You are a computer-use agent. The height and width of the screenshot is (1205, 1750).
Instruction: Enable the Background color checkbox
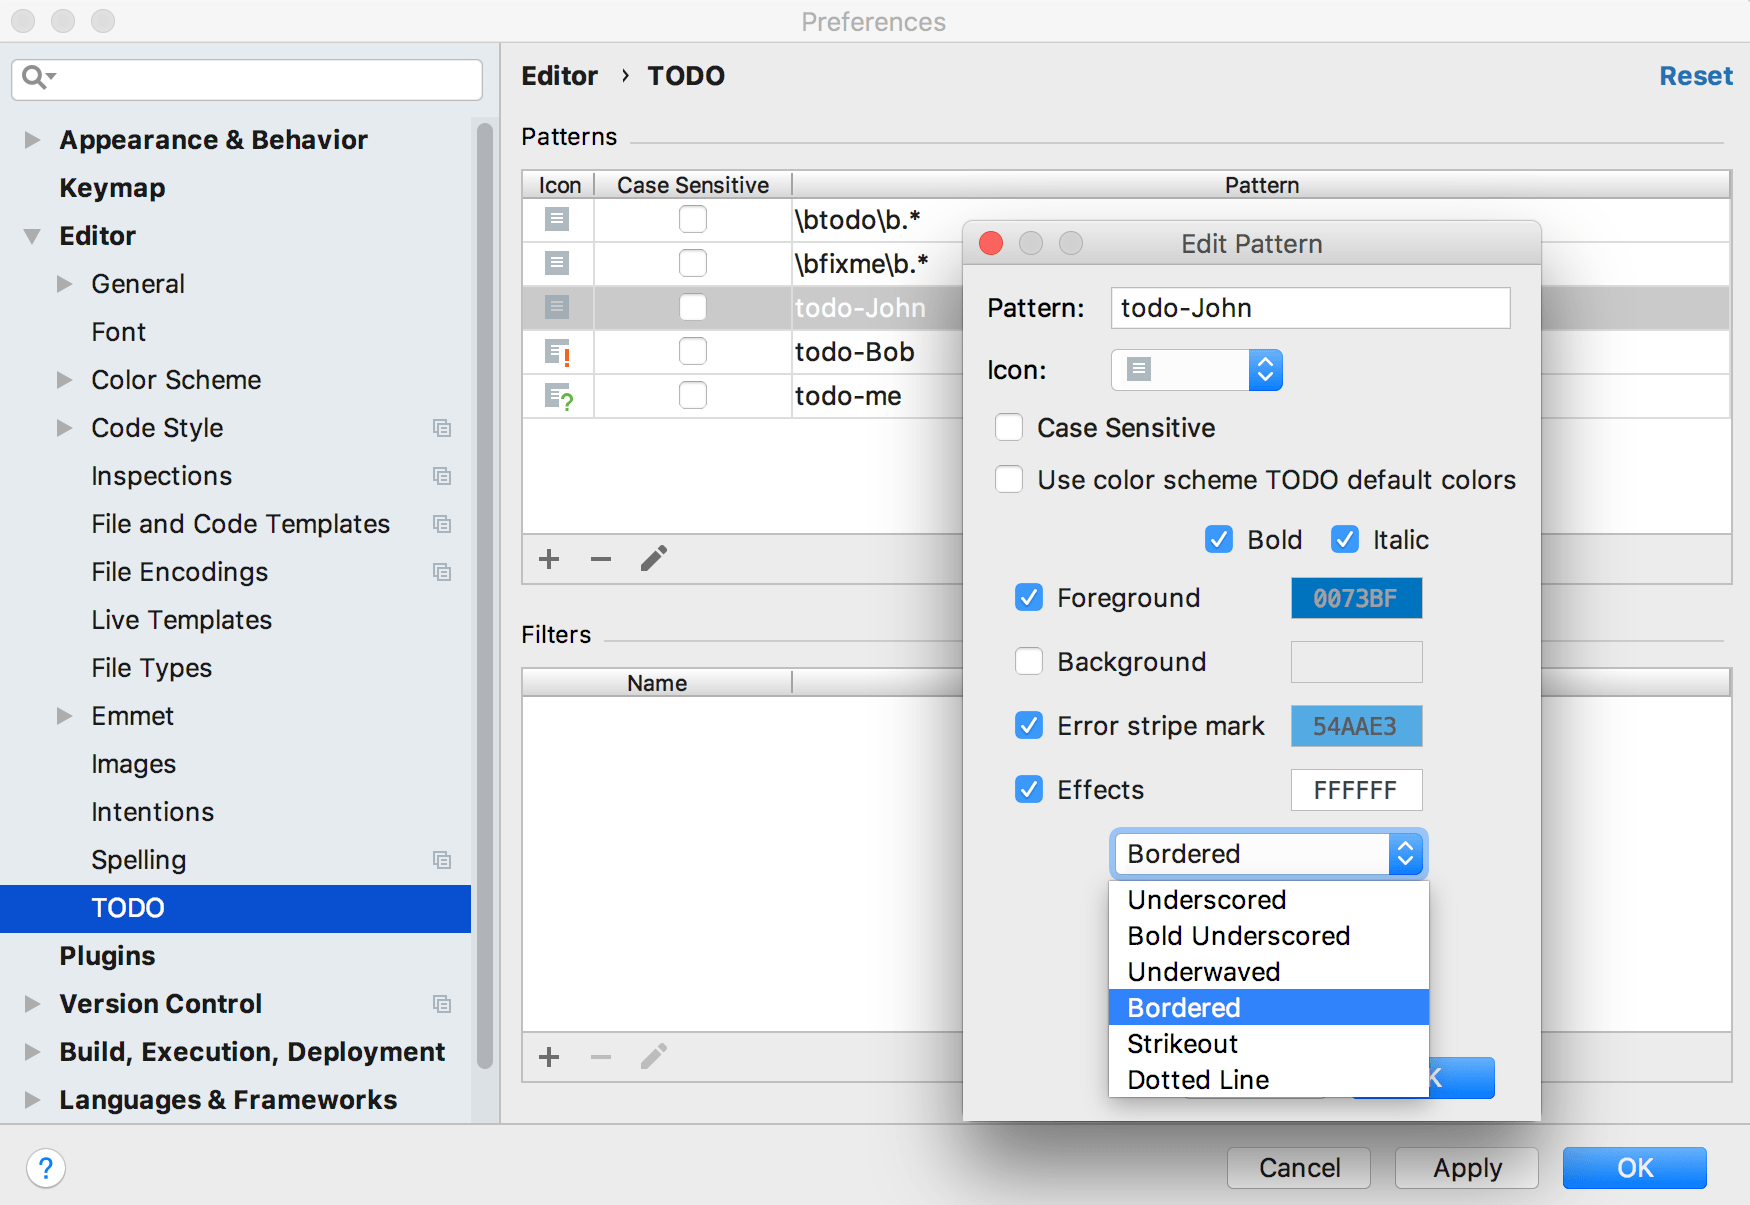coord(1029,662)
